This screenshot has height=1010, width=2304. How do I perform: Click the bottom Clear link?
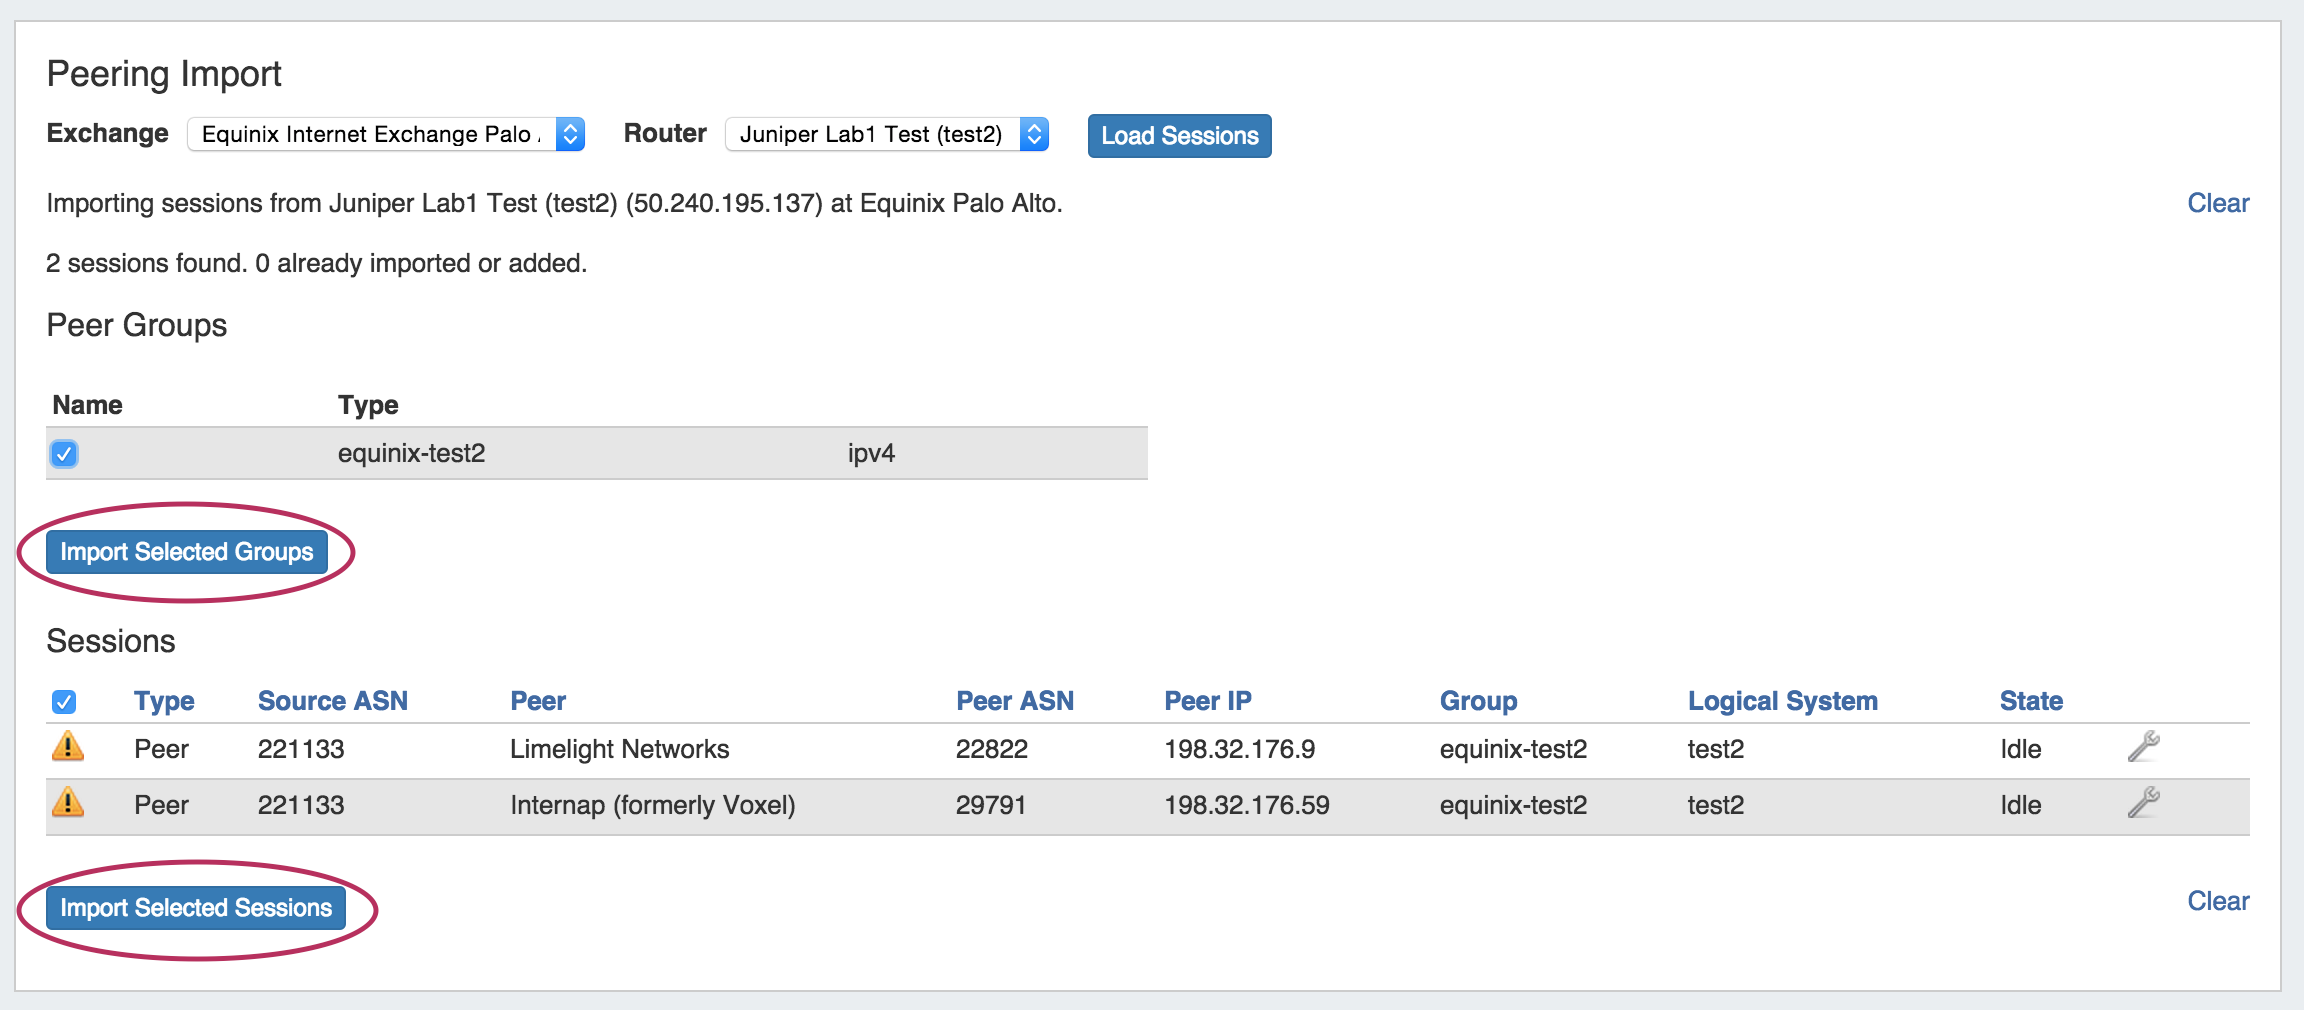click(2217, 901)
